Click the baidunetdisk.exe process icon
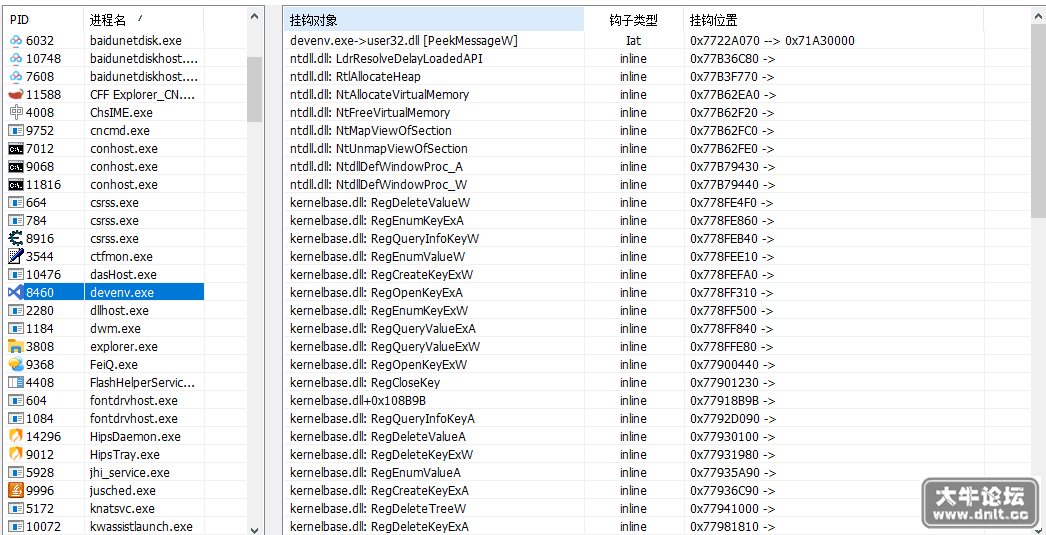The width and height of the screenshot is (1046, 535). point(17,41)
